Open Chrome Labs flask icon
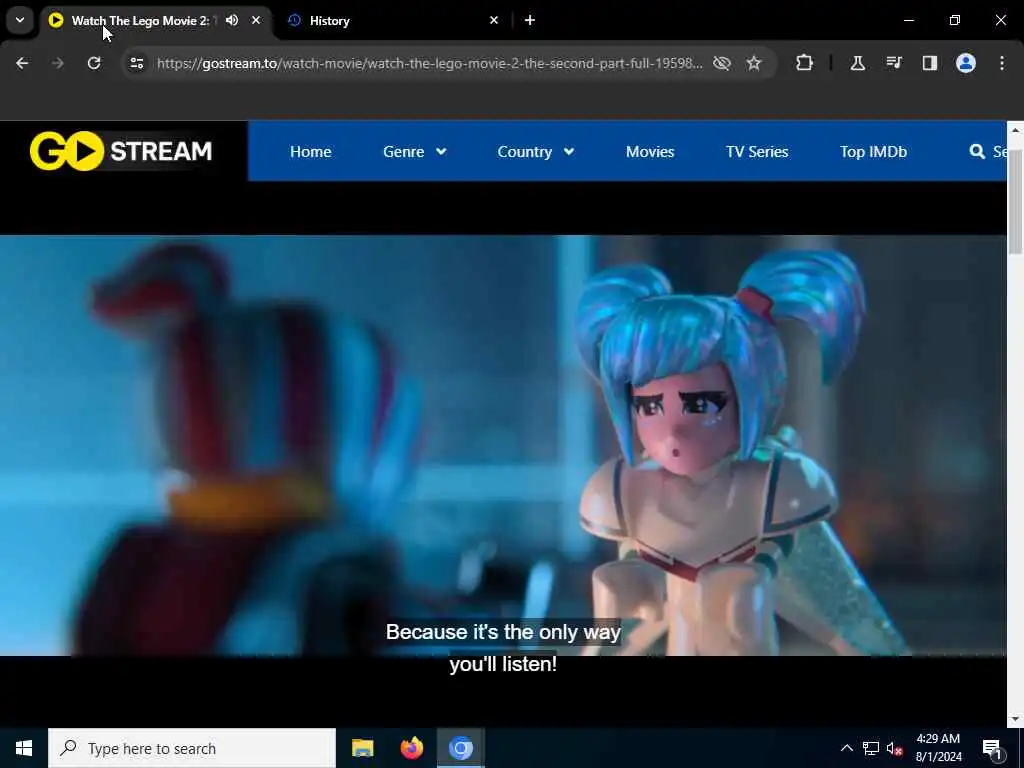The image size is (1024, 768). coord(857,63)
